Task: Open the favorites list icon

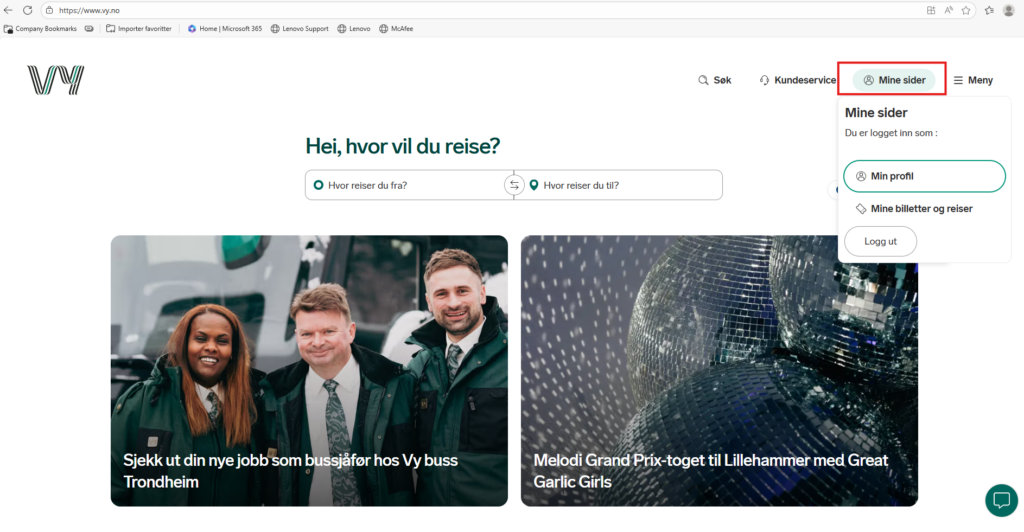Action: [988, 10]
